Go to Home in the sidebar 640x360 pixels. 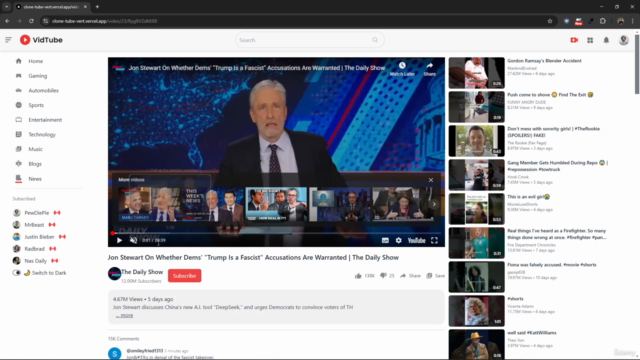tap(36, 61)
